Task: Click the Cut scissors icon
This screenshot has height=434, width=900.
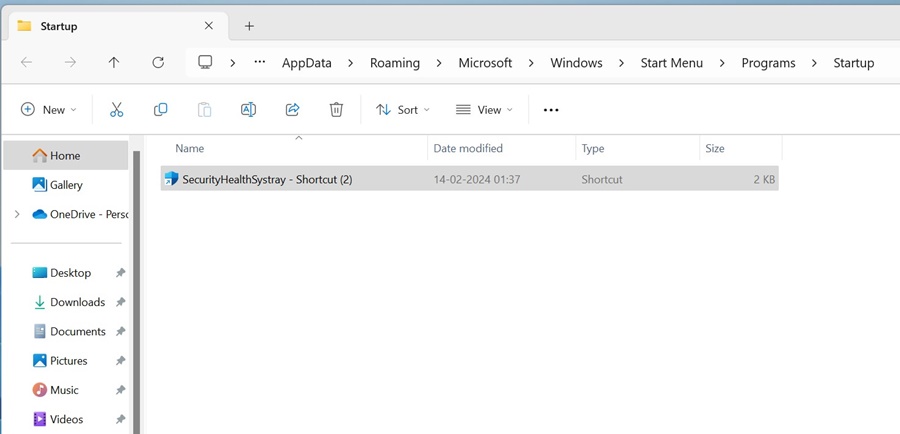Action: pos(117,110)
